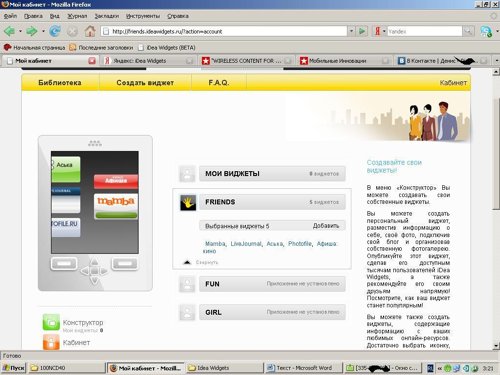
Task: Collapse the FRIENDS panel with Свернуть arrow
Action: (x=187, y=262)
